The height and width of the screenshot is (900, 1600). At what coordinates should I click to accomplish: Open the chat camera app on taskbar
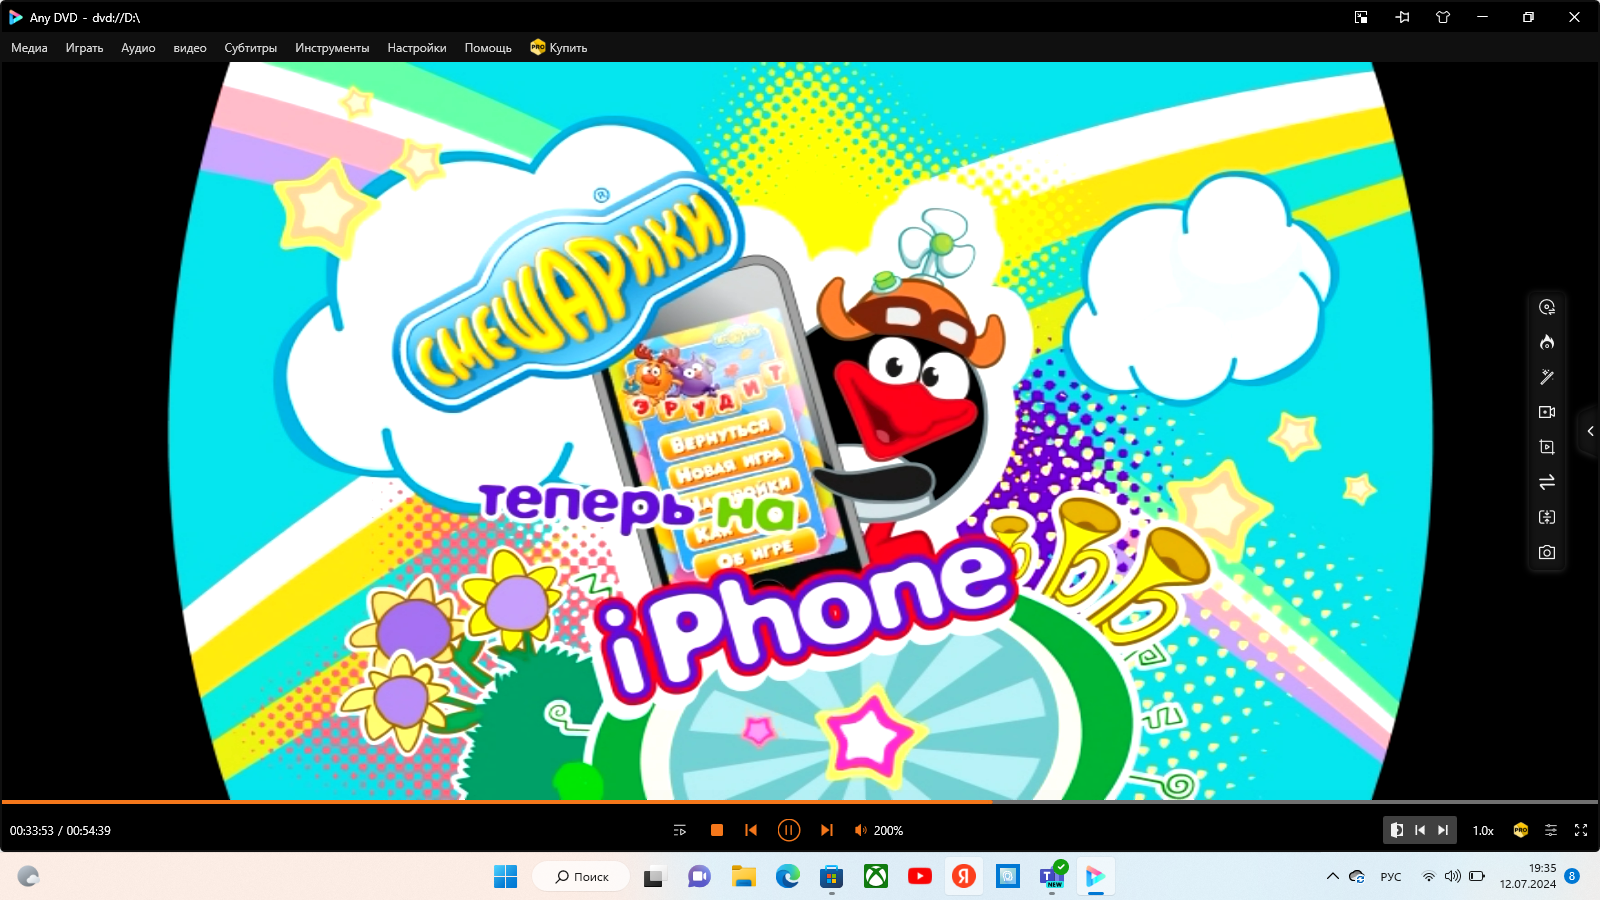click(699, 877)
